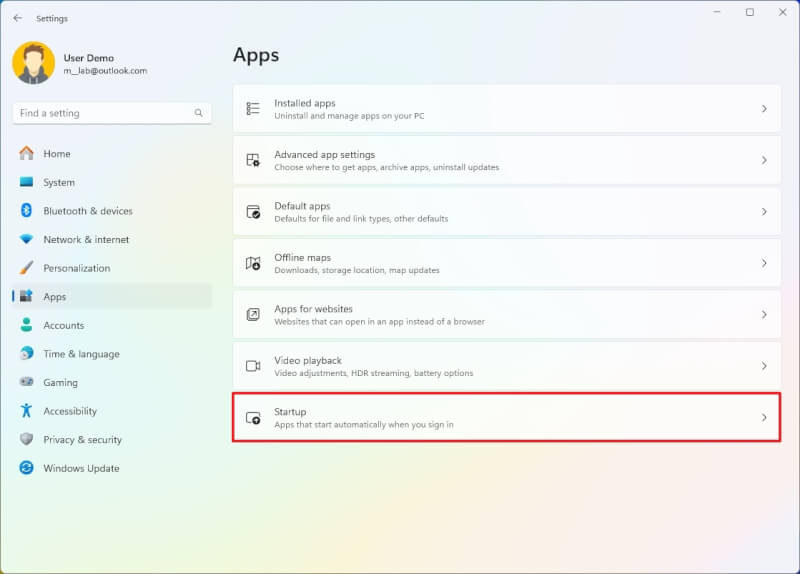
Task: Expand the Offline maps chevron arrow
Action: coord(764,263)
